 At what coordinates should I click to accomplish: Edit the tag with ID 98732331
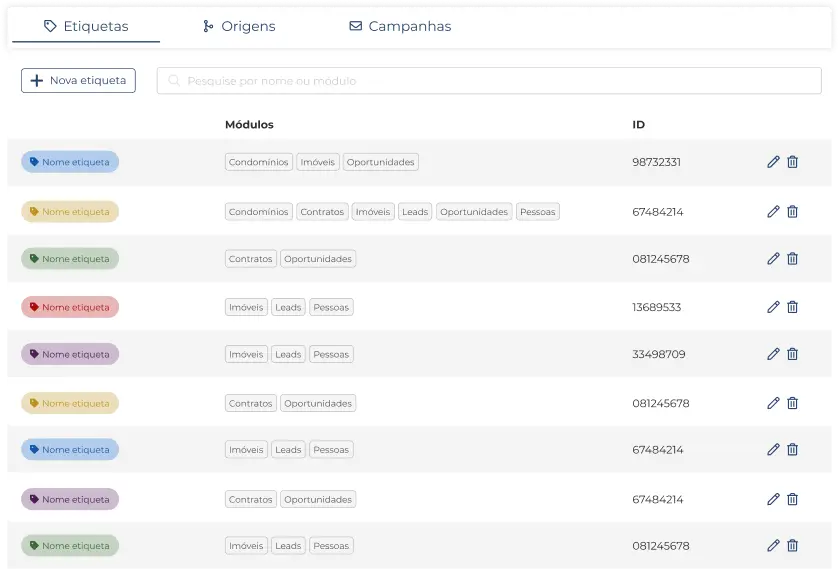pyautogui.click(x=773, y=162)
